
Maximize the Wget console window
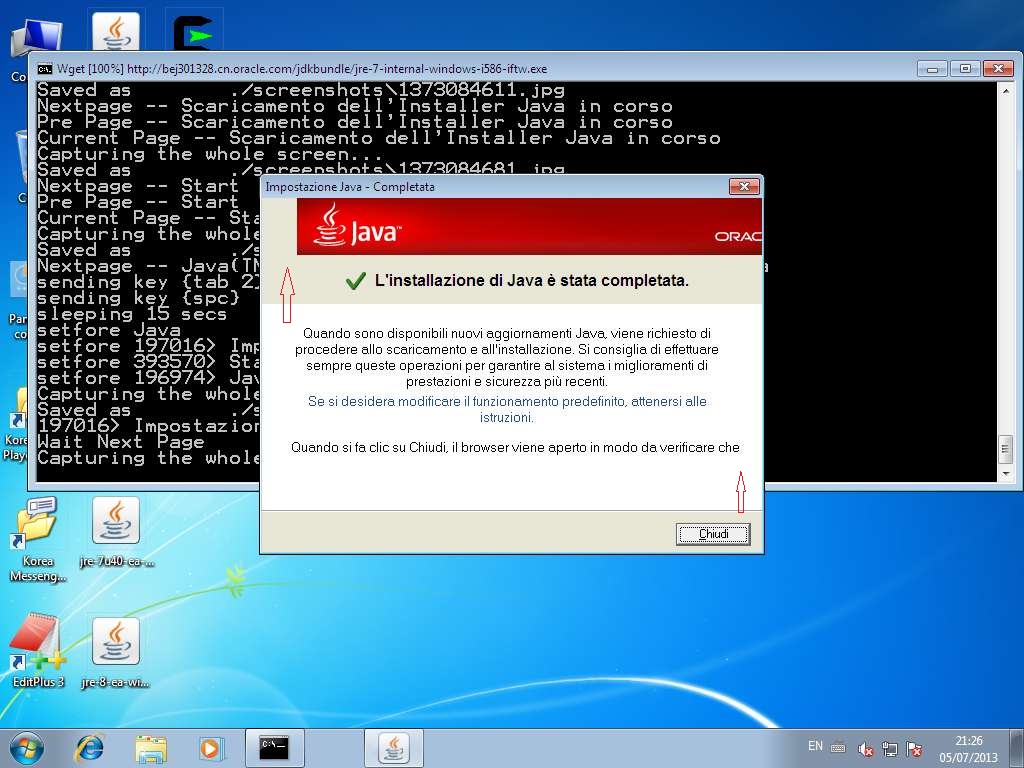[x=964, y=69]
